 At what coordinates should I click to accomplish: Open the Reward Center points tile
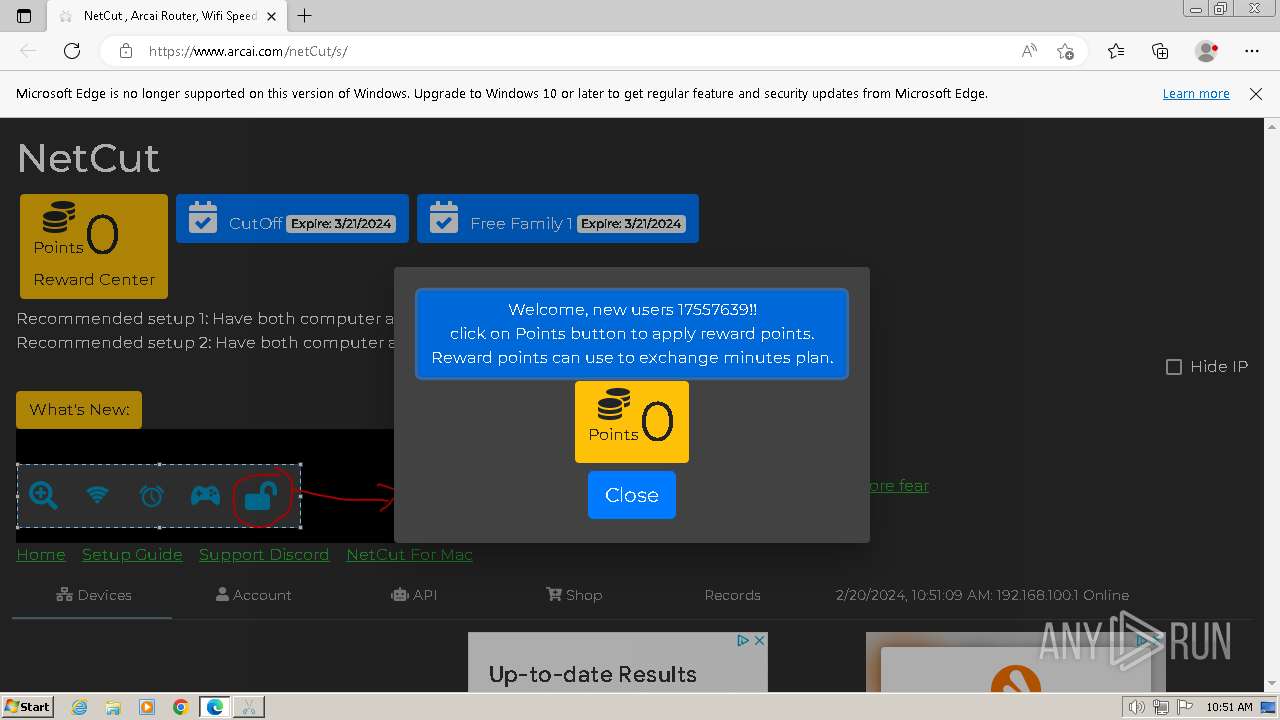94,246
